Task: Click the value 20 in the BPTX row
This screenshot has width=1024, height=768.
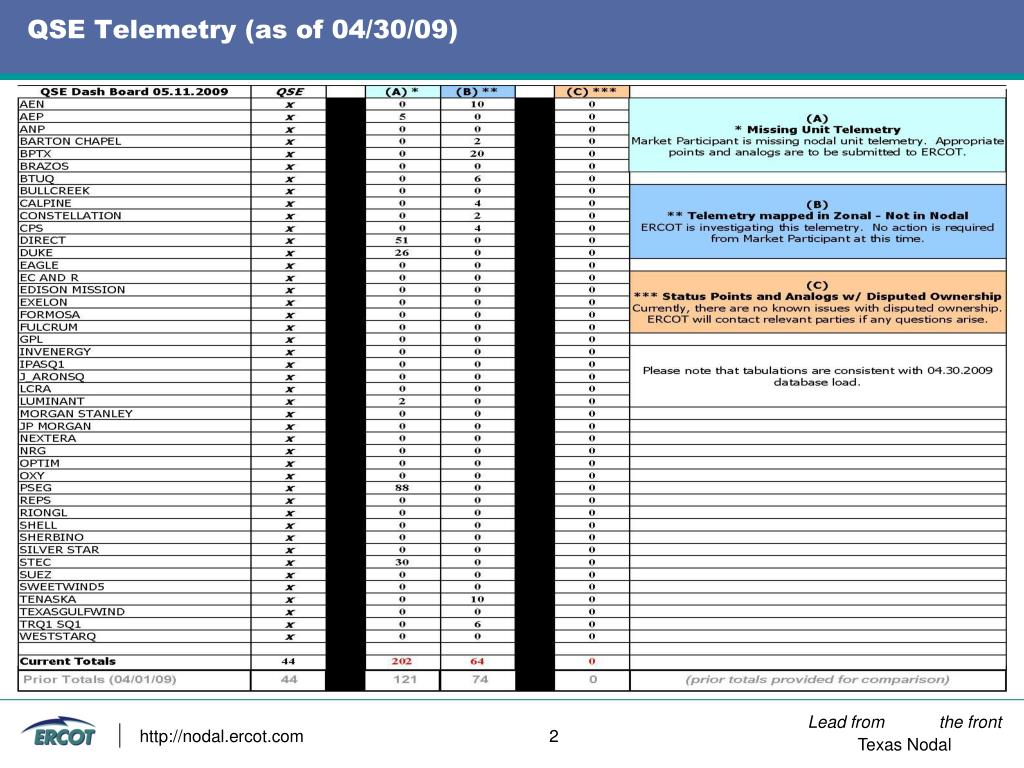Action: click(x=477, y=154)
